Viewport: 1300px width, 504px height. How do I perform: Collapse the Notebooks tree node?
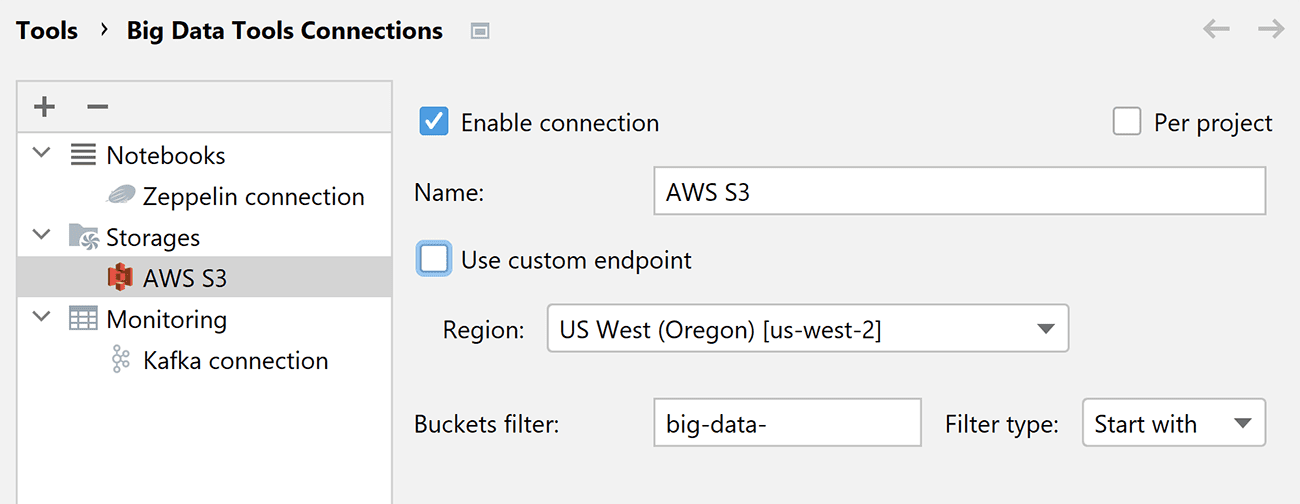pos(41,155)
